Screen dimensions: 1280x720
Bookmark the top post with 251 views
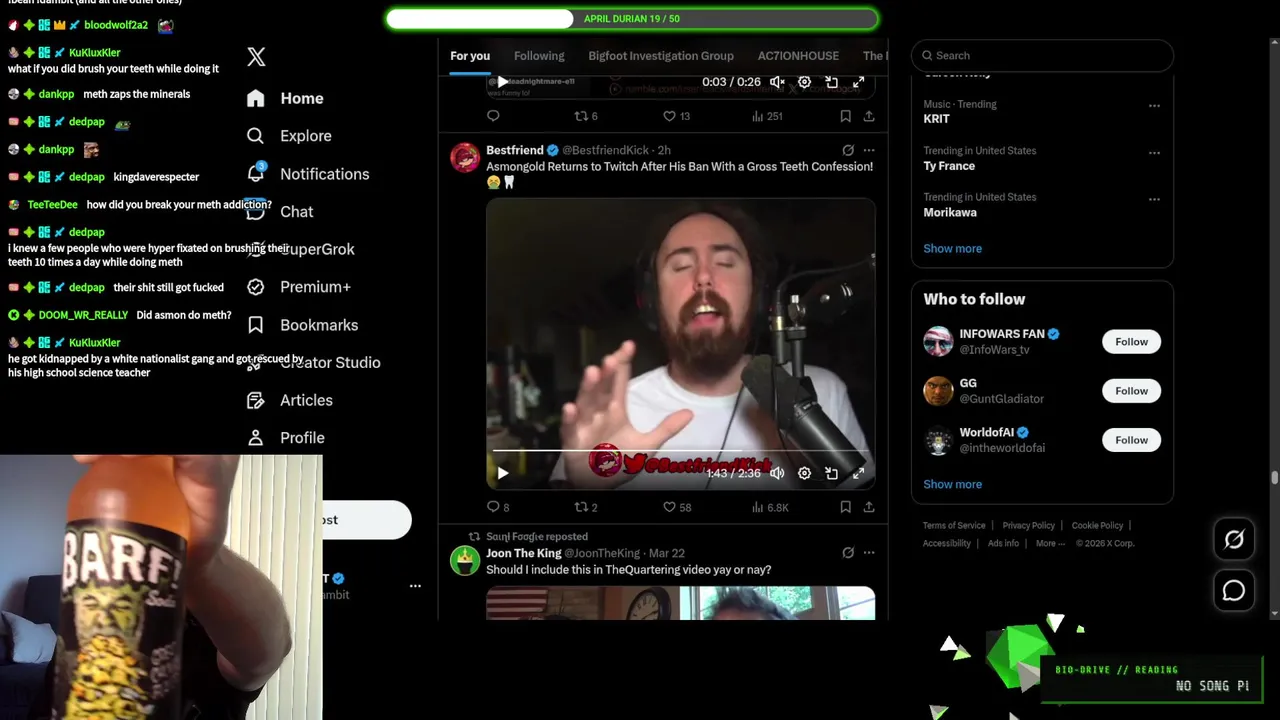coord(845,116)
